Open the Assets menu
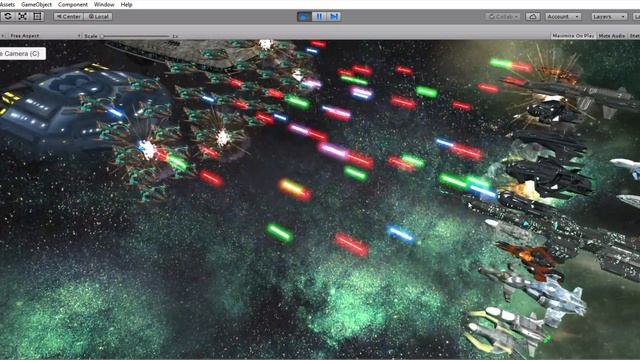Image resolution: width=640 pixels, height=360 pixels. [x=7, y=4]
